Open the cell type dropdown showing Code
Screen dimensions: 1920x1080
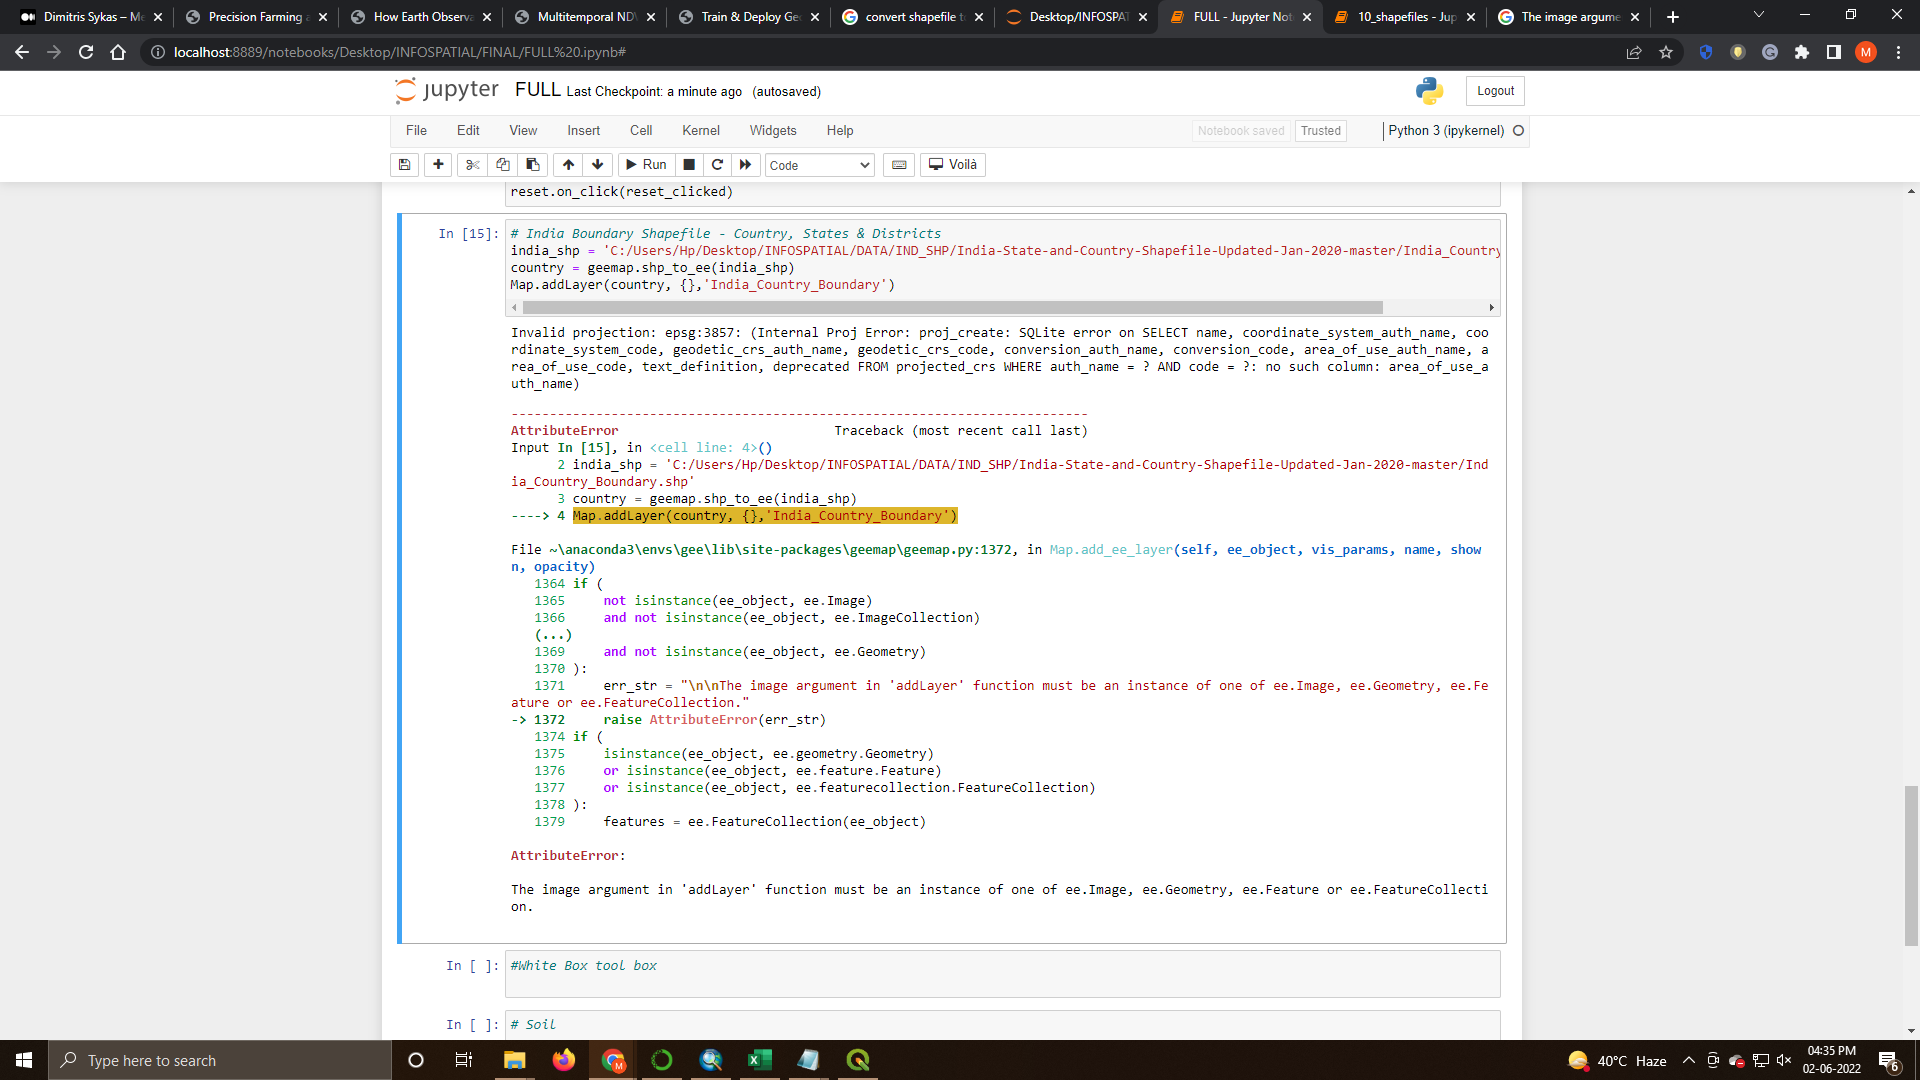818,164
